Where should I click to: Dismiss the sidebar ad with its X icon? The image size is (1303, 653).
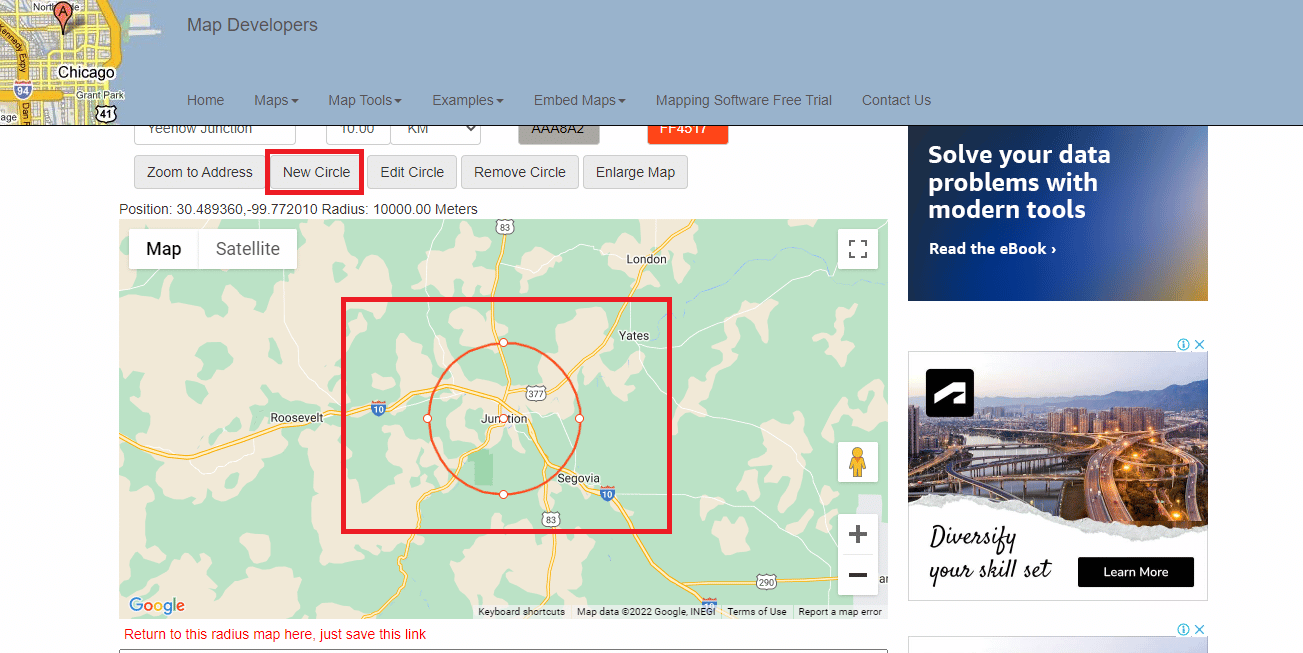[x=1200, y=343]
